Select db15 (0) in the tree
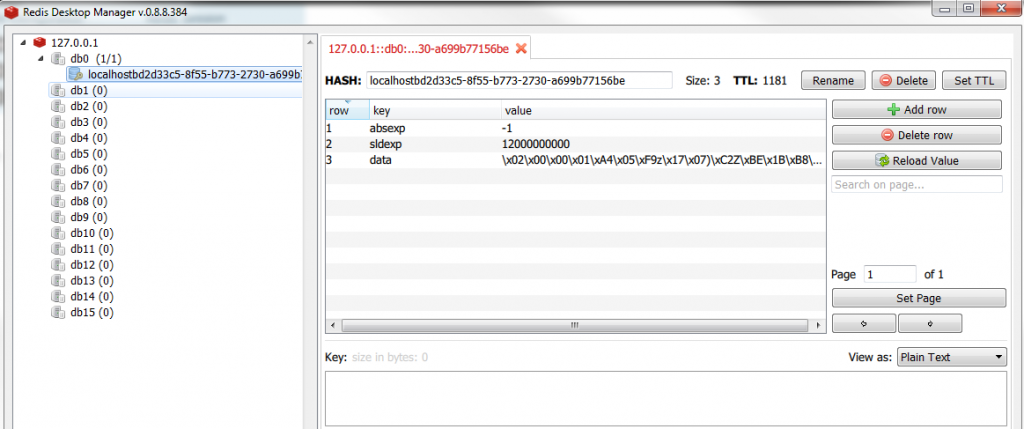Image resolution: width=1024 pixels, height=429 pixels. [x=92, y=313]
